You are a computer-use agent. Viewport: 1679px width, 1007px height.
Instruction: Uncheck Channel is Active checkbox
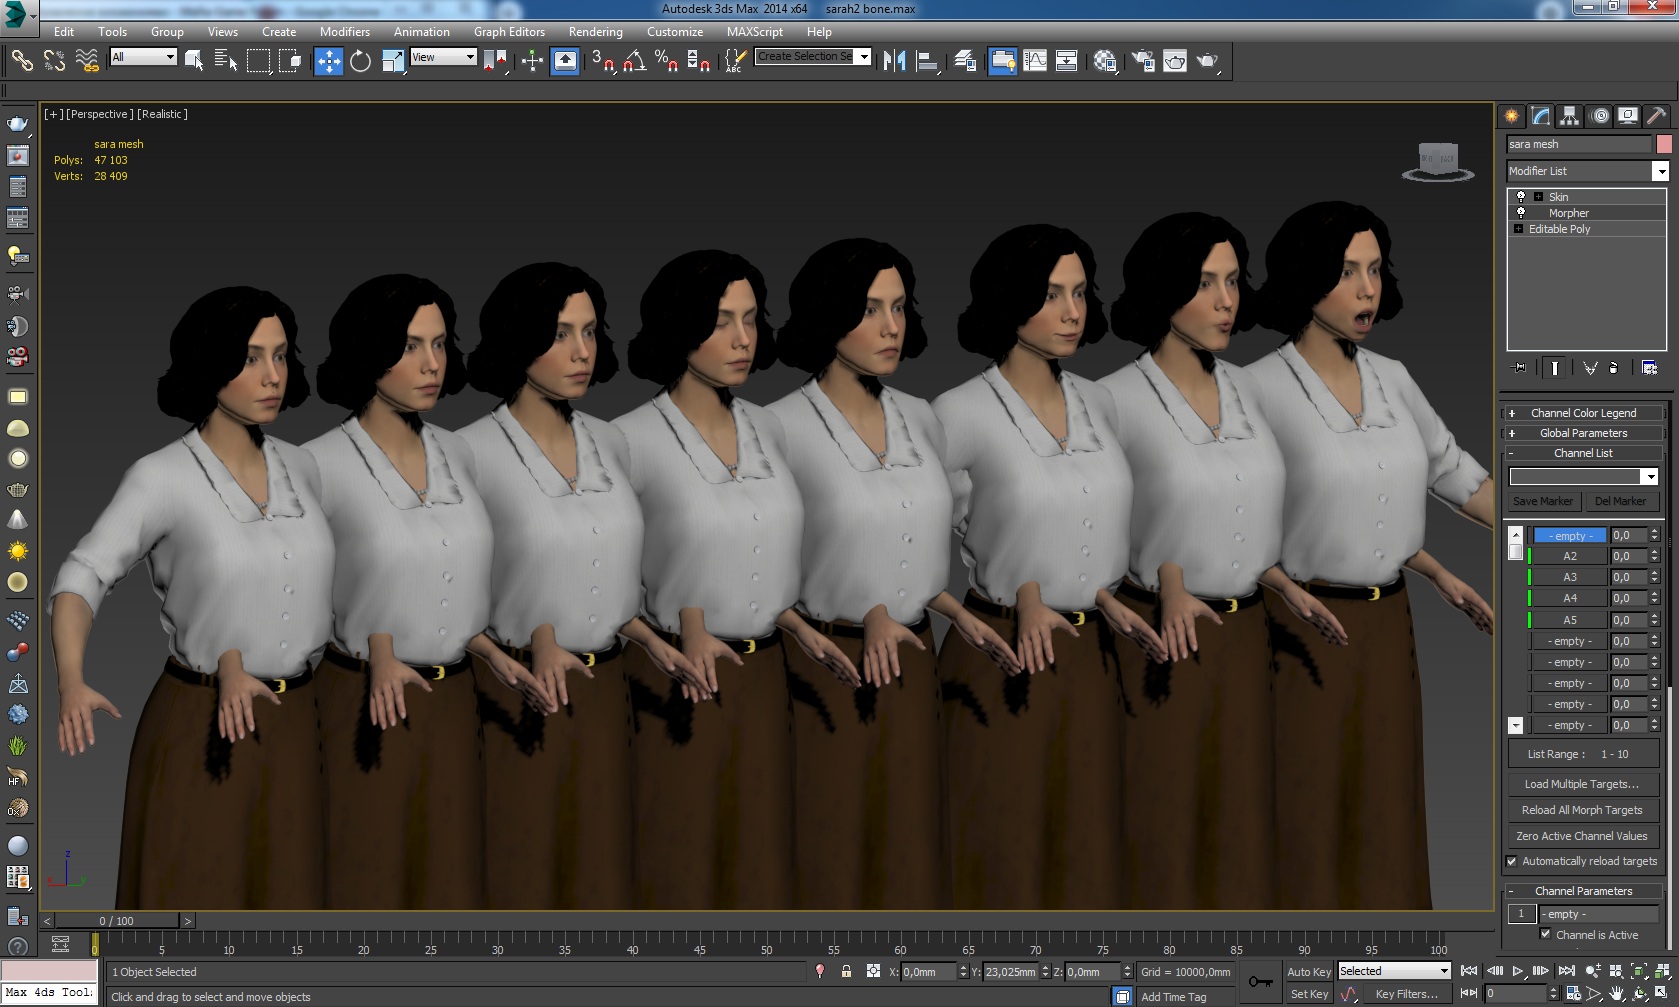1545,934
